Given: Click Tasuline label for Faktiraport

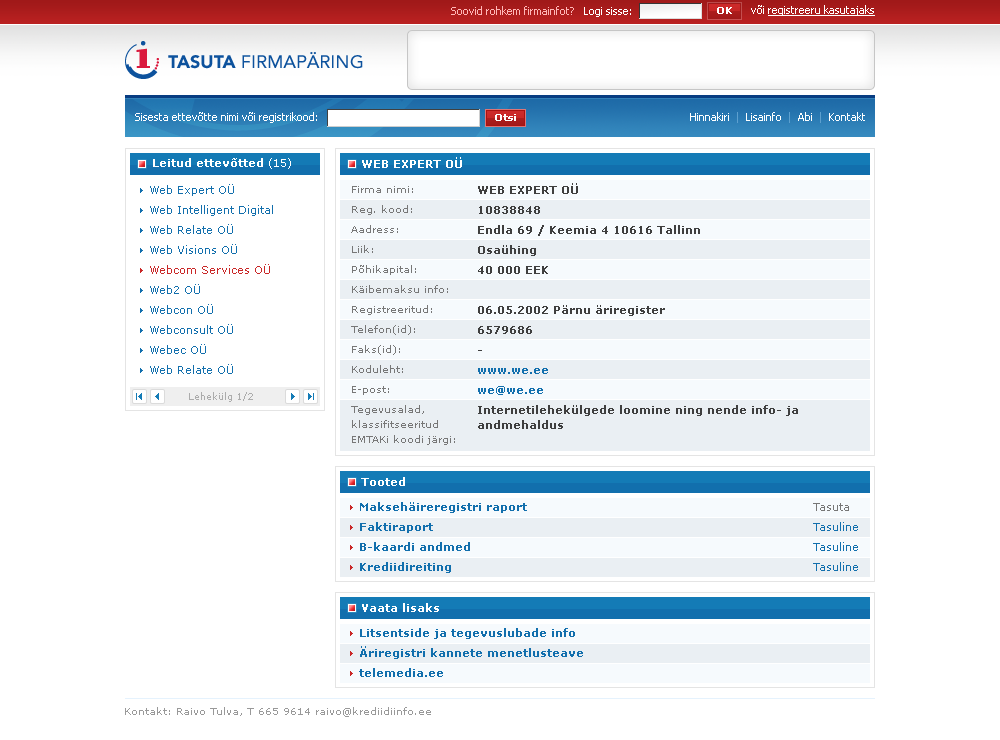Looking at the screenshot, I should 835,527.
